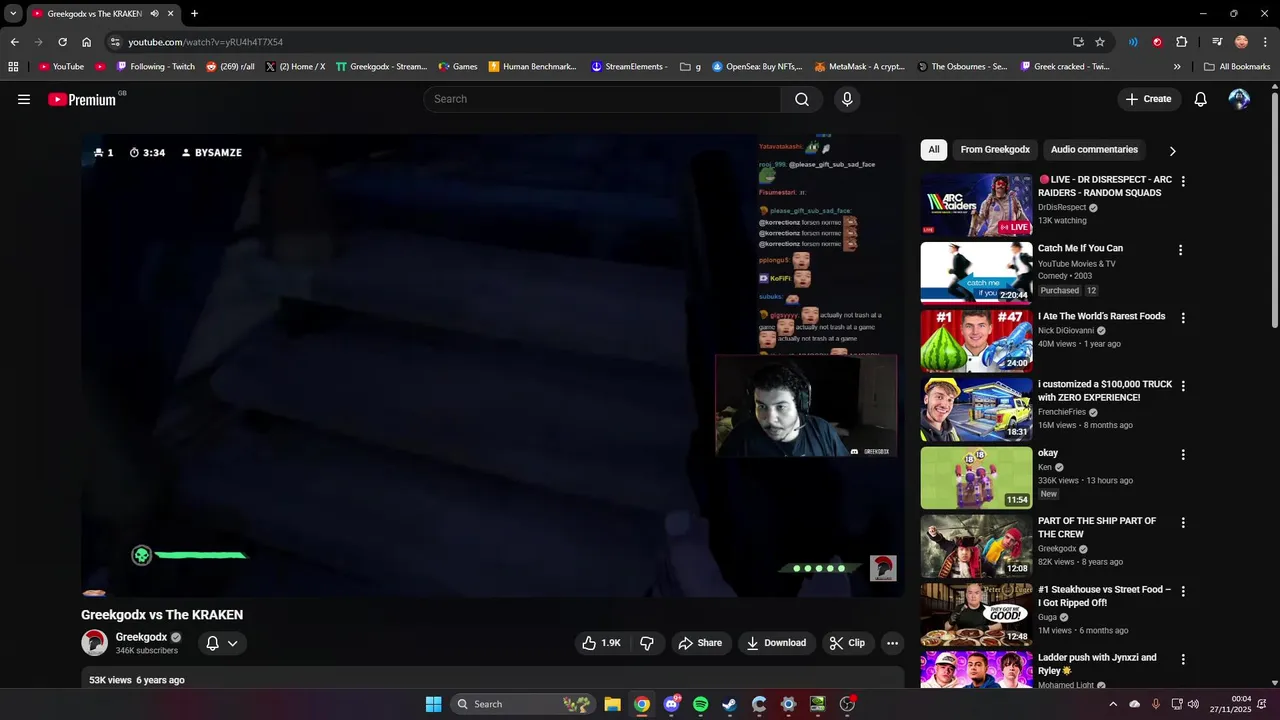Open Spotify from the taskbar
Viewport: 1280px width, 720px height.
coord(700,704)
